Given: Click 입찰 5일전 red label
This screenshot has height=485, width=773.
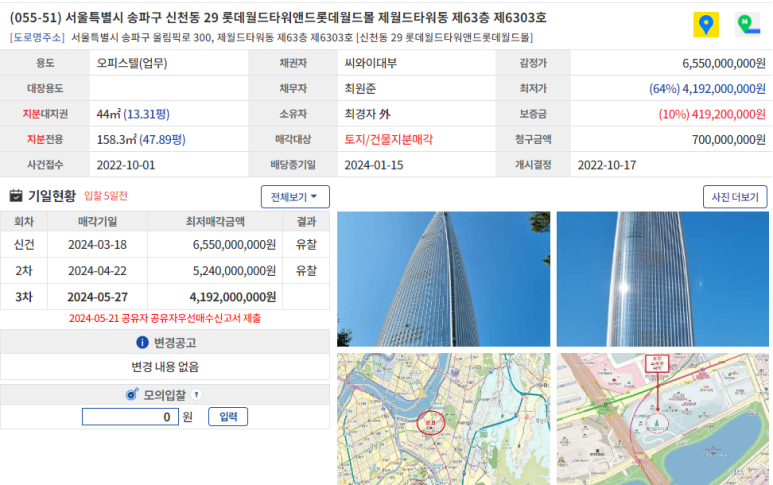Looking at the screenshot, I should (105, 196).
